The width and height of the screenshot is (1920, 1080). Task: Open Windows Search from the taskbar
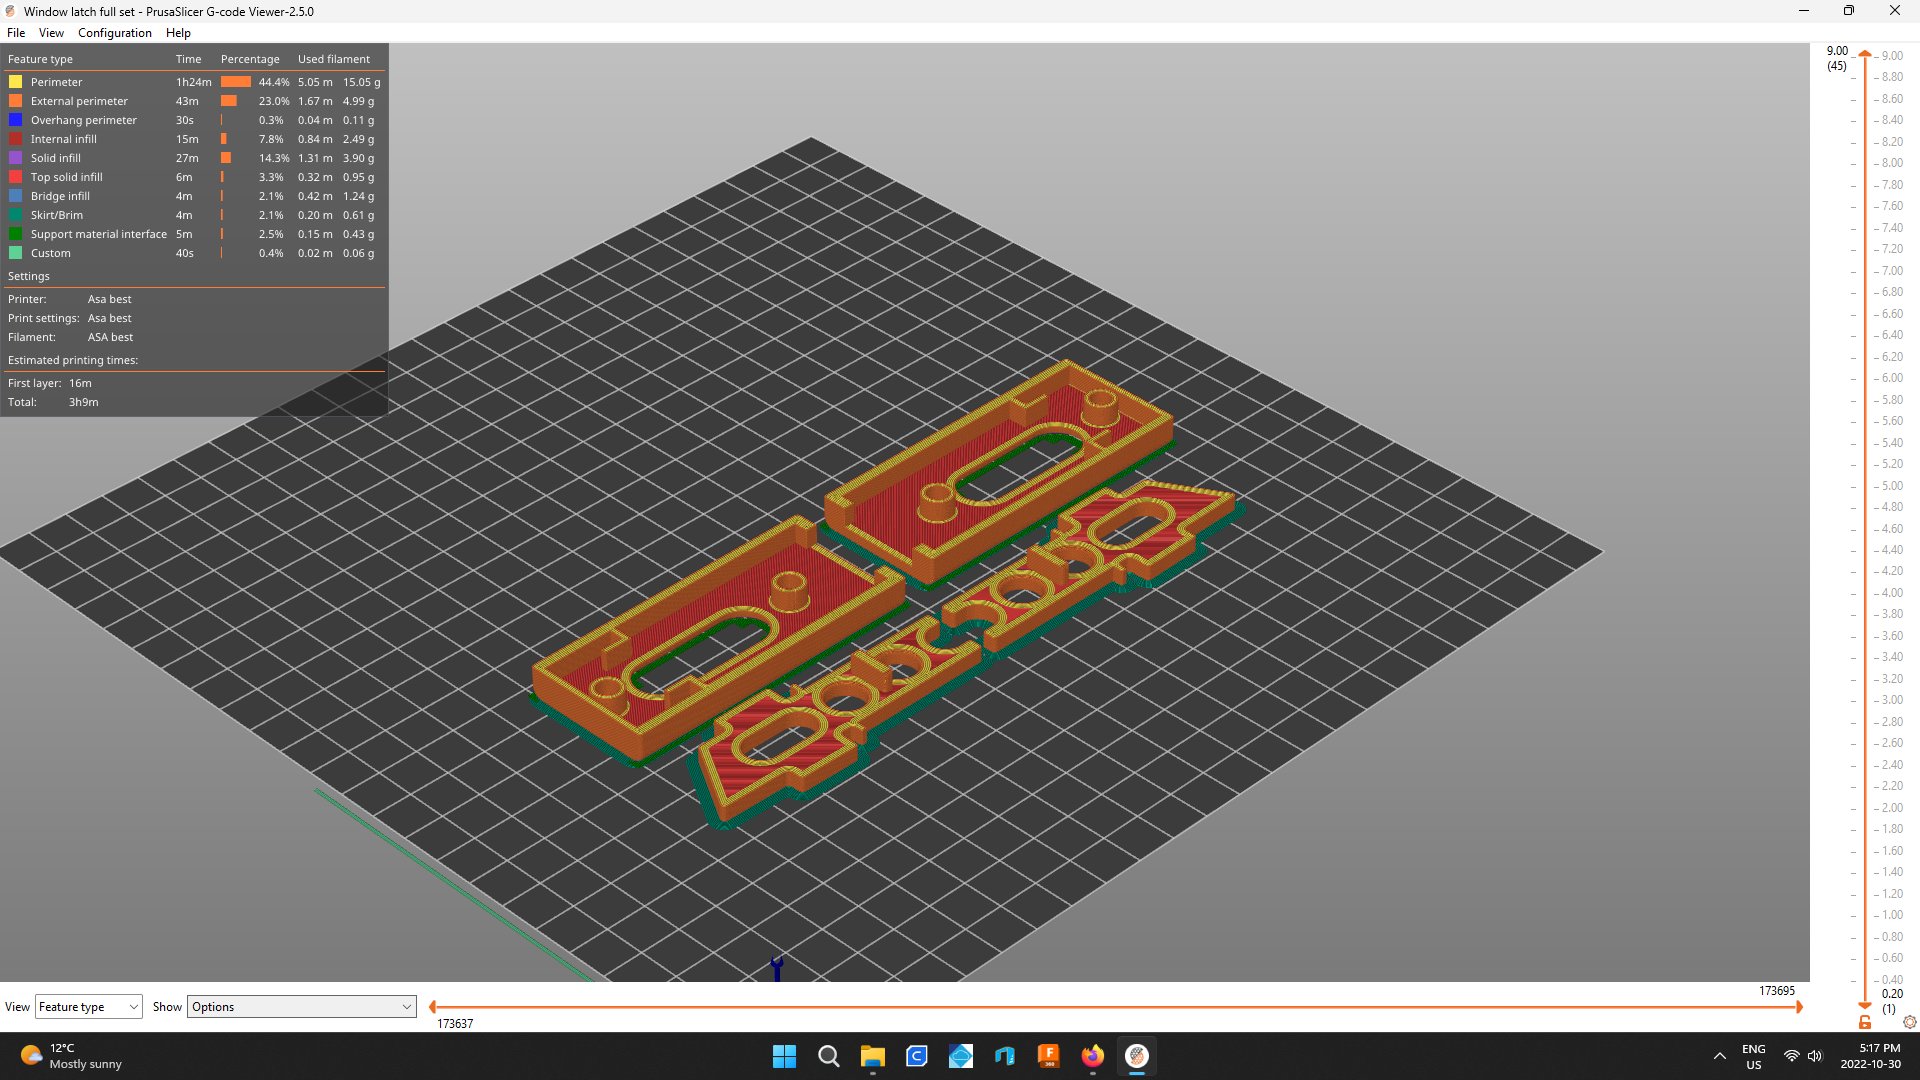pyautogui.click(x=829, y=1056)
